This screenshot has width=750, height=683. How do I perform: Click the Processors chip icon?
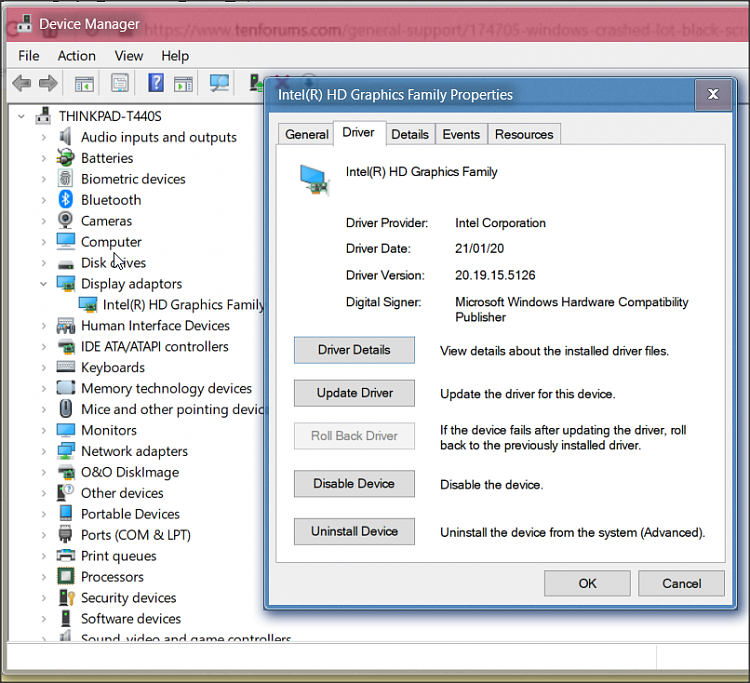coord(66,577)
